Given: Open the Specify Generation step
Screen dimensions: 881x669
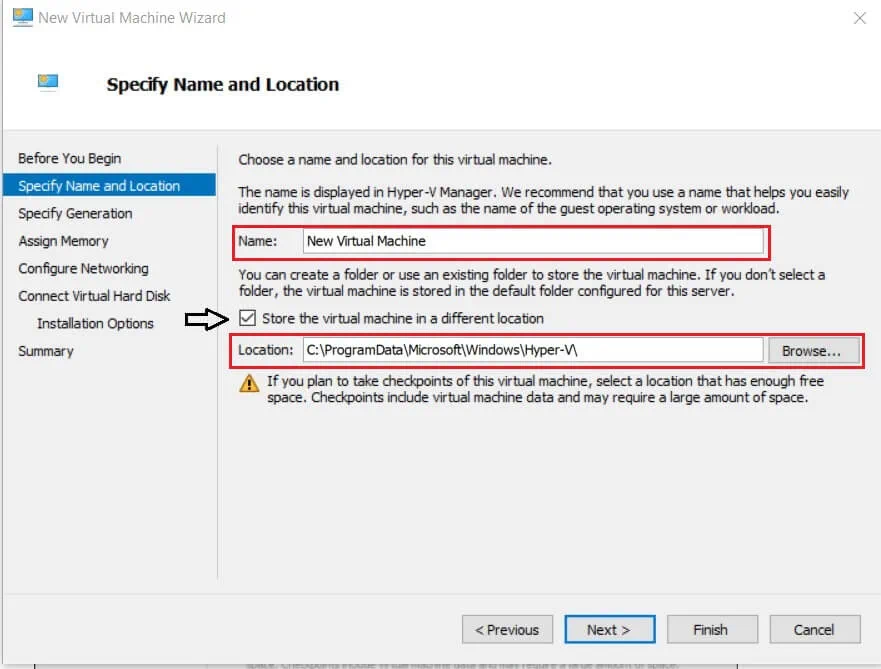Looking at the screenshot, I should (x=75, y=213).
